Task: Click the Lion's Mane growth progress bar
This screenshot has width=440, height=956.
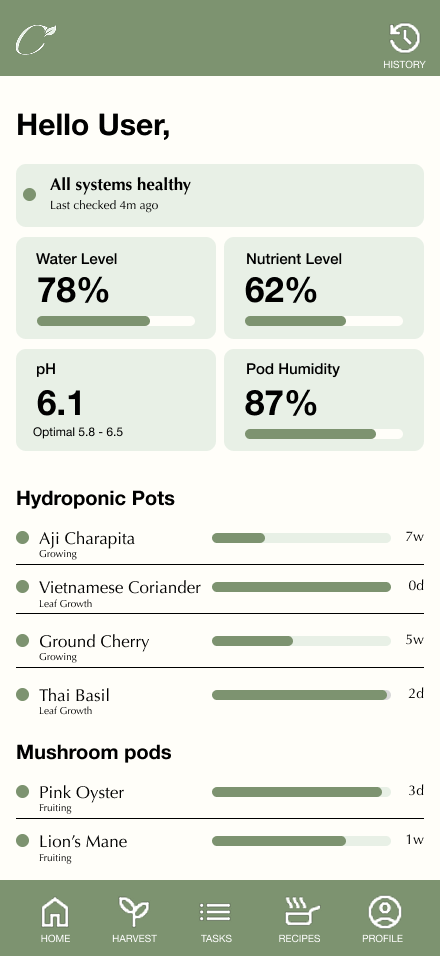Action: pyautogui.click(x=301, y=841)
